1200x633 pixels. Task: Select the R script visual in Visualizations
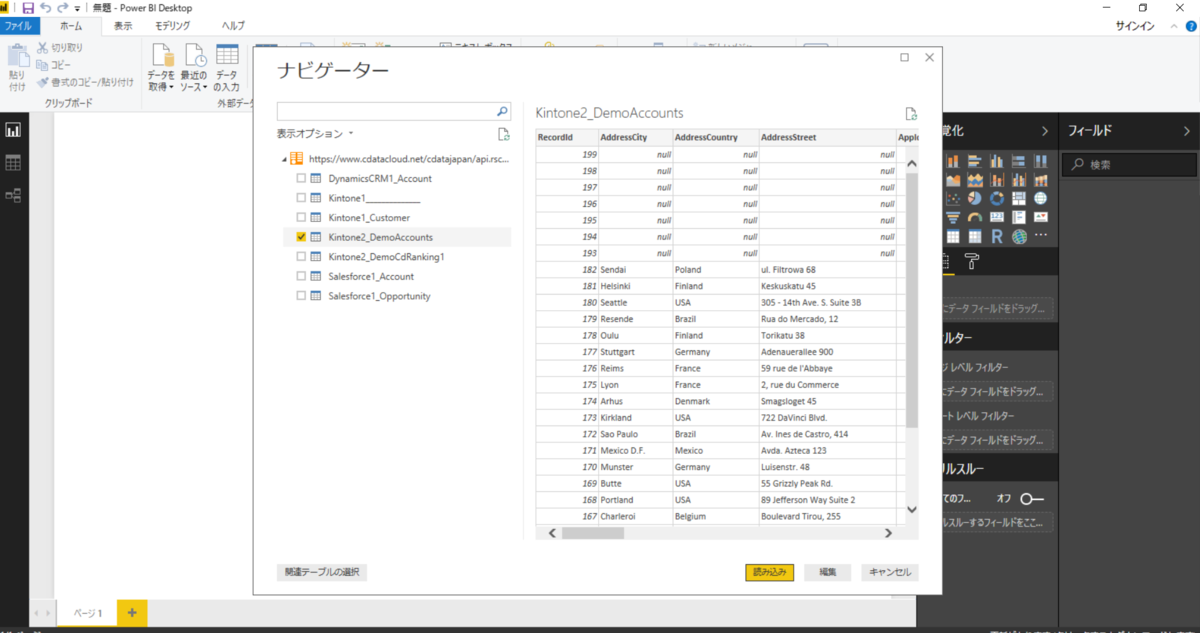tap(998, 235)
